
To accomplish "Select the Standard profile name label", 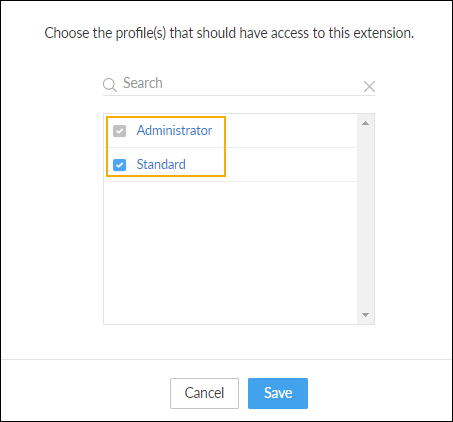I will pos(161,164).
